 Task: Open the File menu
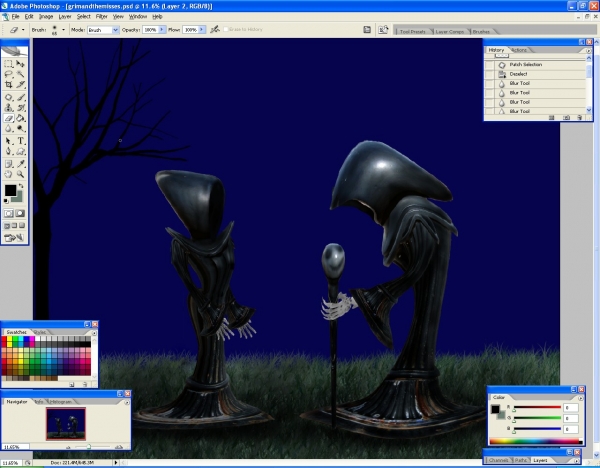pos(15,16)
